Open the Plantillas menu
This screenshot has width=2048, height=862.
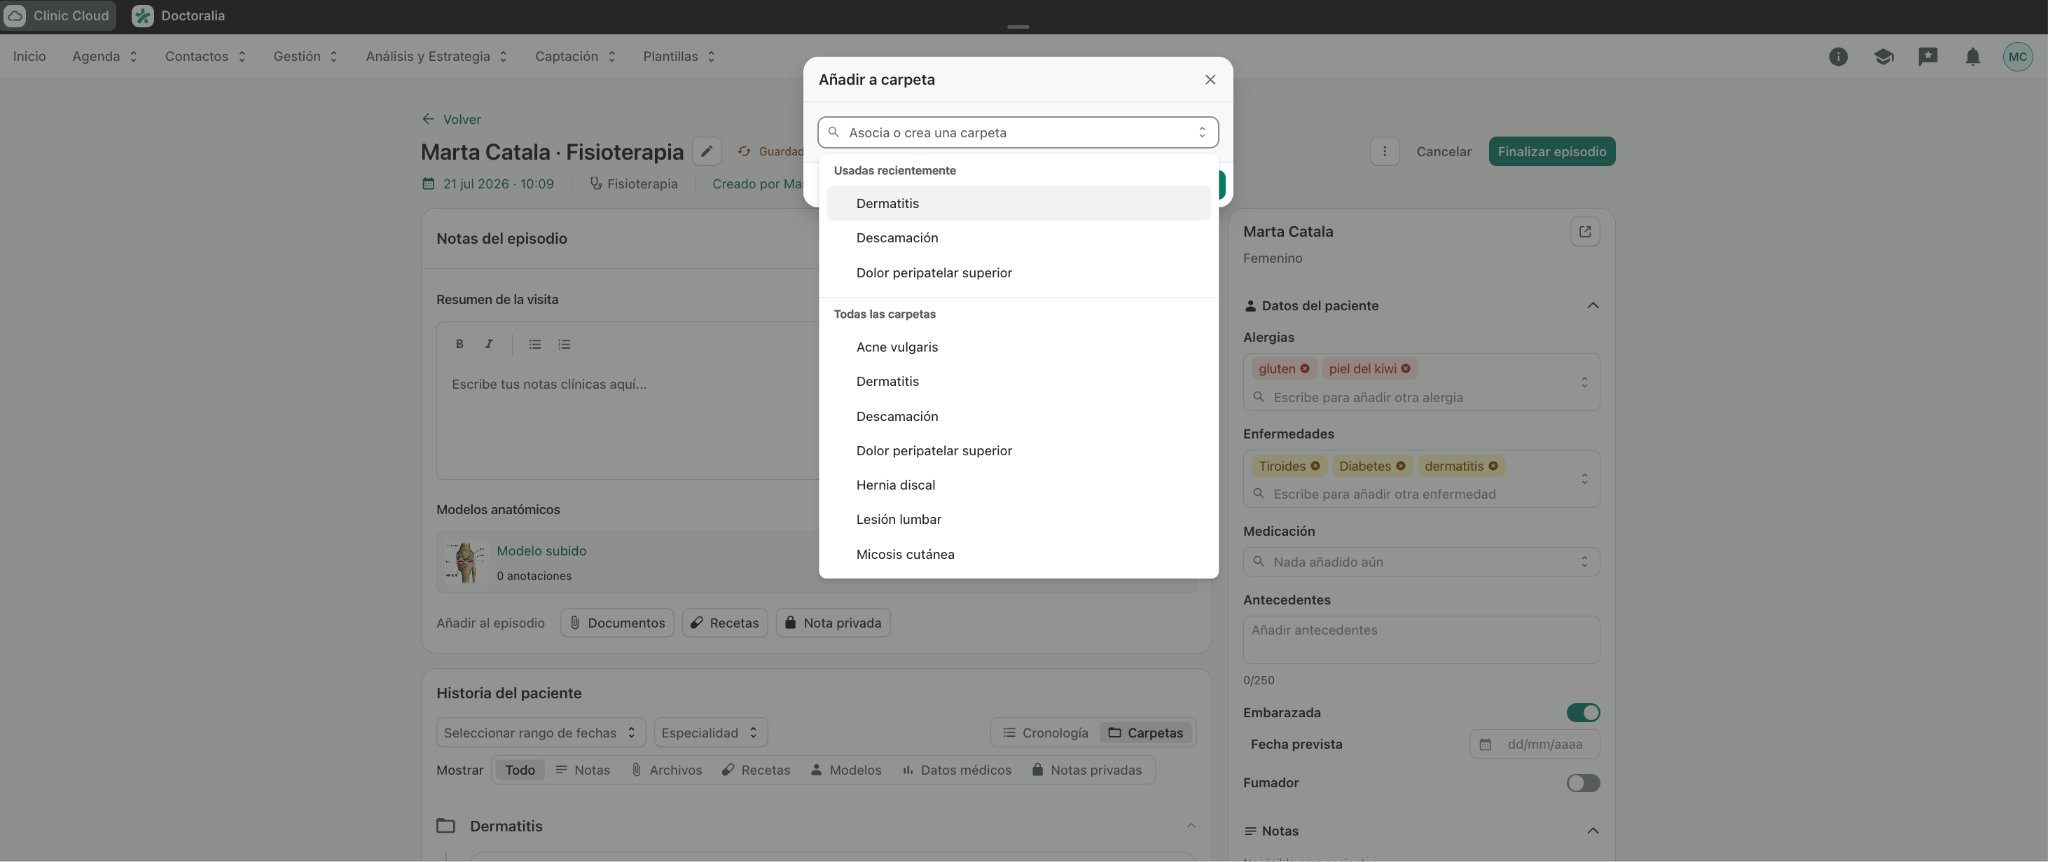pos(679,56)
